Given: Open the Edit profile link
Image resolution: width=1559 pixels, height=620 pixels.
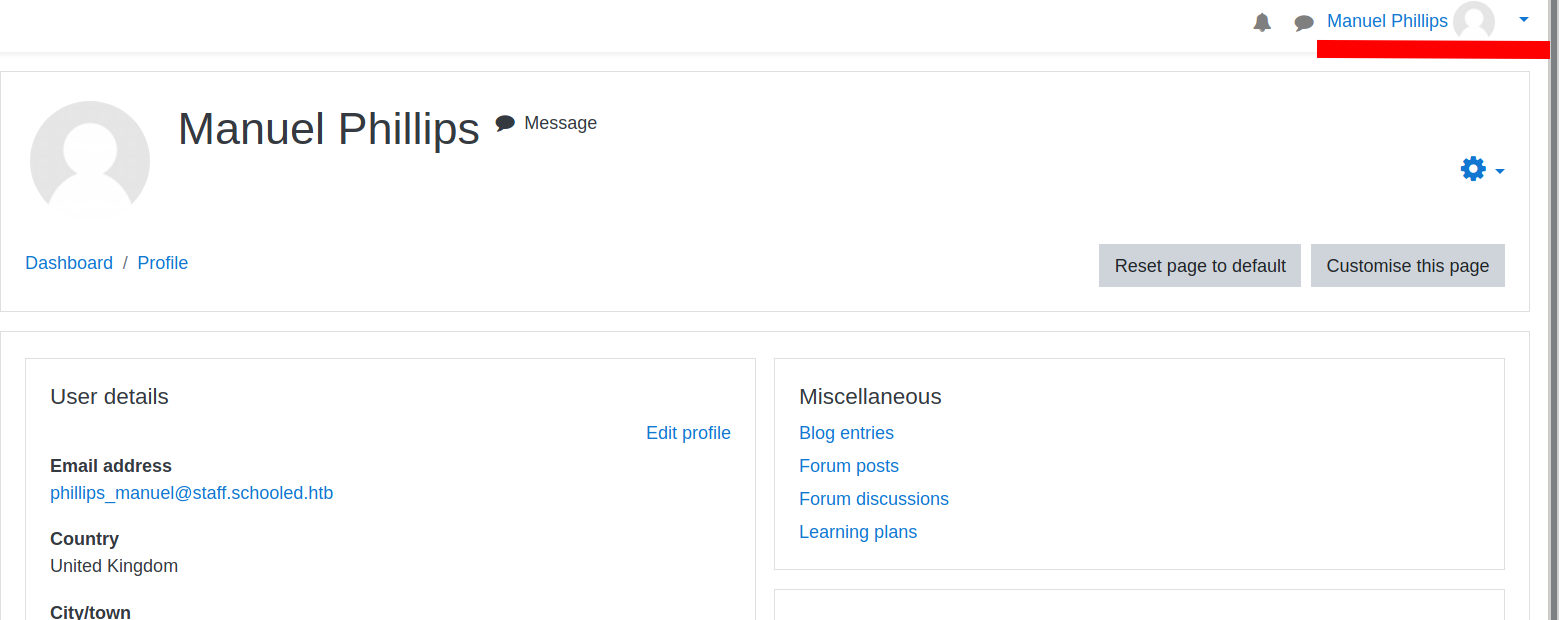Looking at the screenshot, I should 688,433.
